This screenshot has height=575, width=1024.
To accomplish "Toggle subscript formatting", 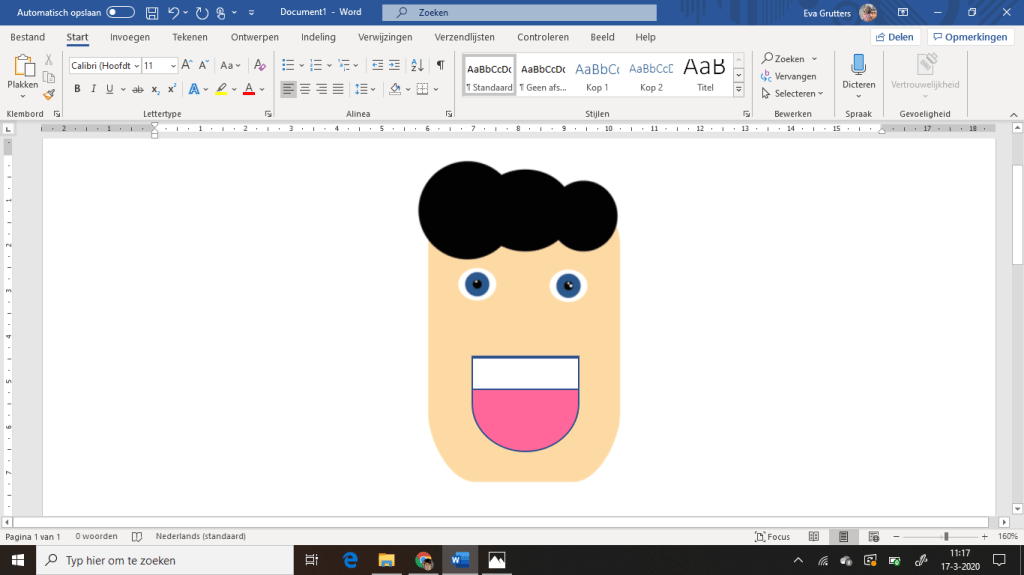I will [155, 89].
